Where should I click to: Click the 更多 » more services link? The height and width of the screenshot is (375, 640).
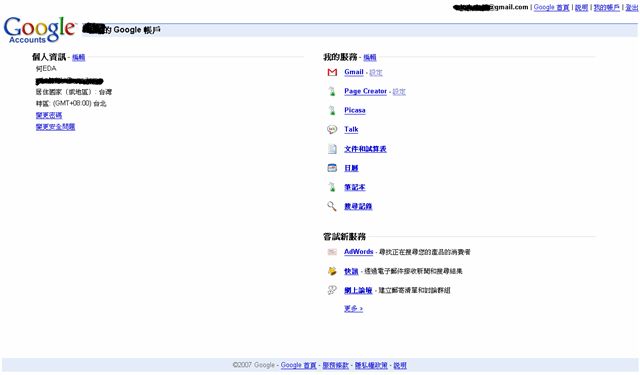(353, 308)
